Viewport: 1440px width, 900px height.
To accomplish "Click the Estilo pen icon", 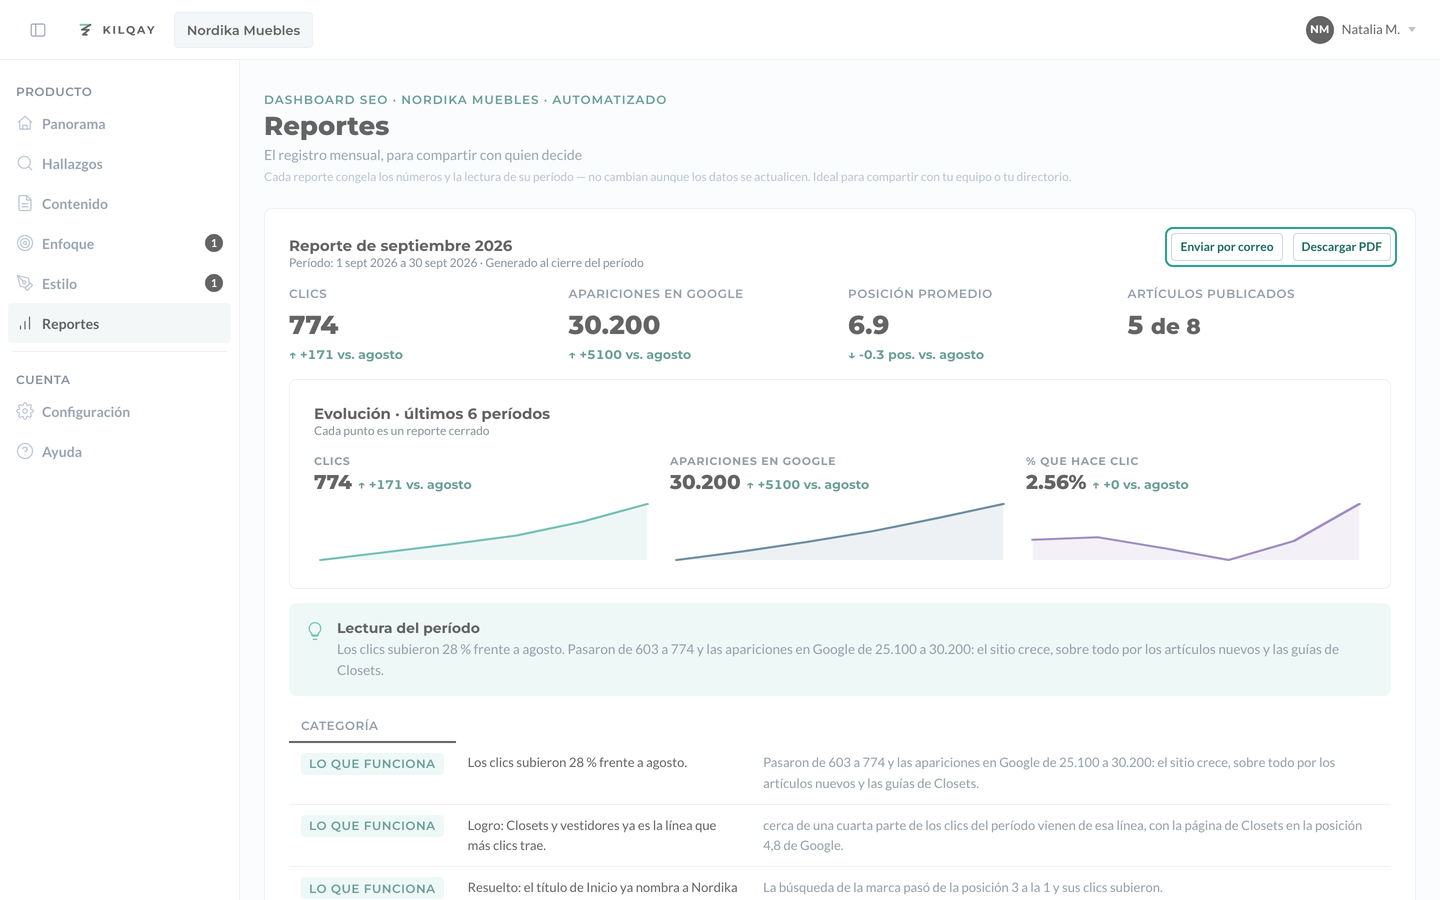I will click(25, 283).
